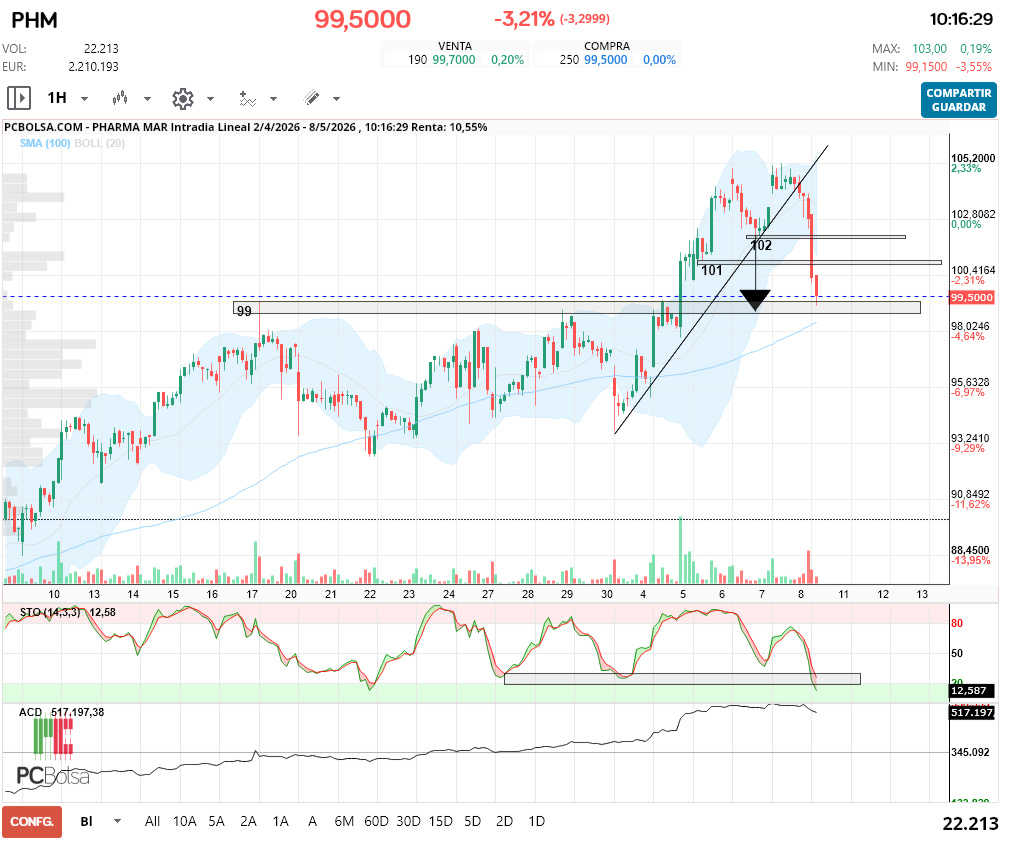Select the All time range
Viewport: 1012px width, 843px height.
coord(152,821)
